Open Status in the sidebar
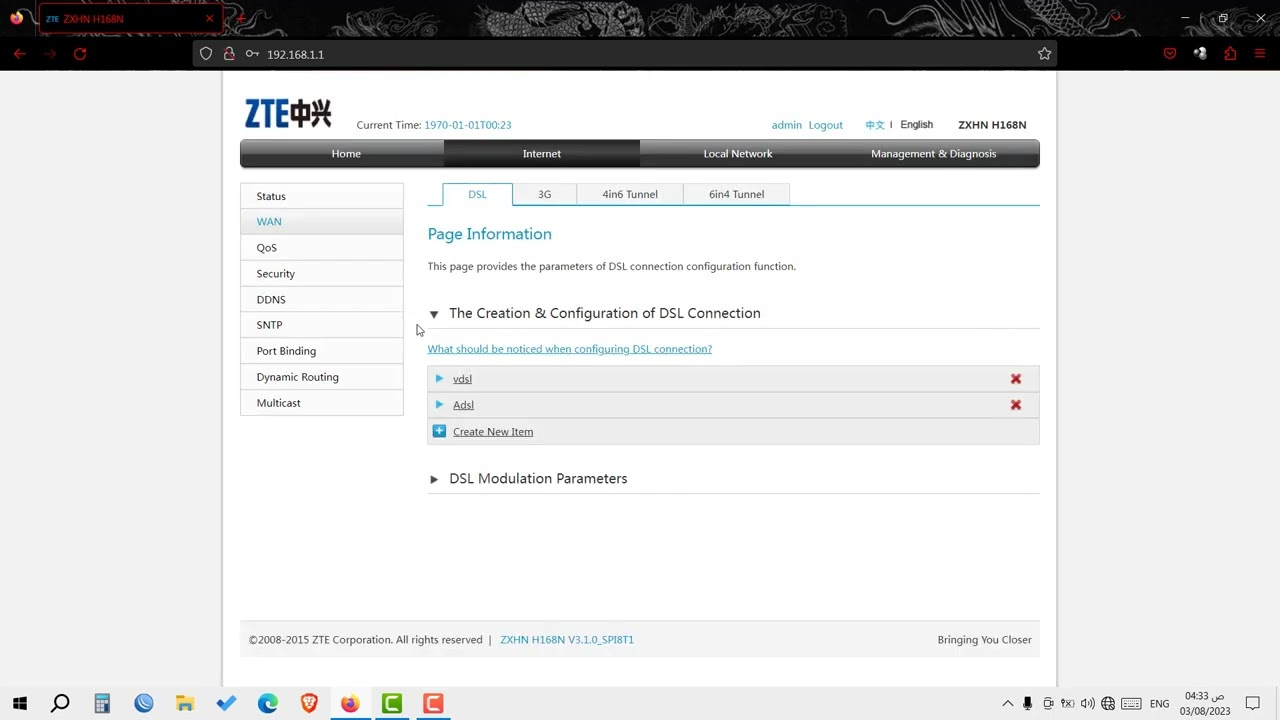This screenshot has height=720, width=1280. (322, 196)
